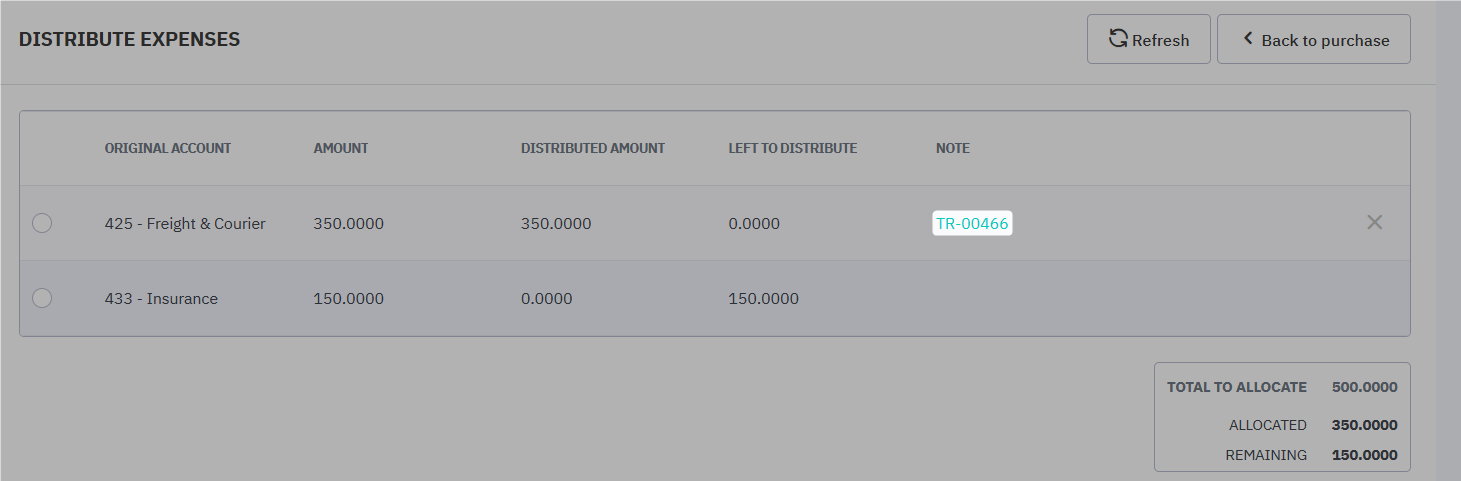The width and height of the screenshot is (1461, 481).
Task: Open the TR-00466 transaction link
Action: click(x=972, y=223)
